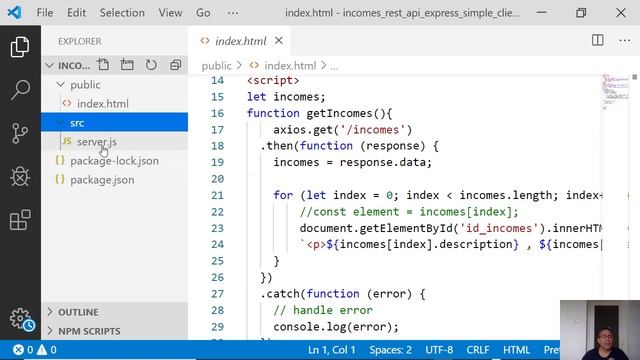640x360 pixels.
Task: Switch to the index.html editor tab
Action: point(241,41)
